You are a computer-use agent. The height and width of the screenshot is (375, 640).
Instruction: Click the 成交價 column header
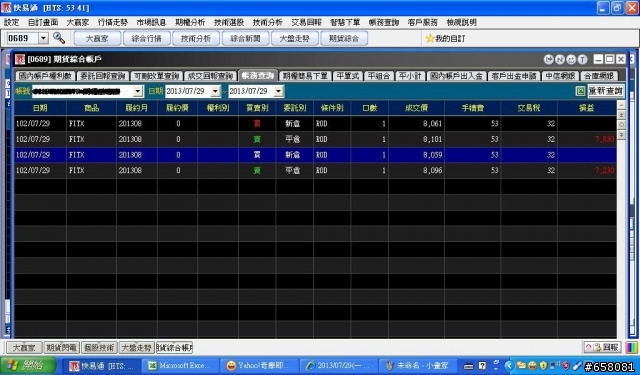tap(416, 108)
